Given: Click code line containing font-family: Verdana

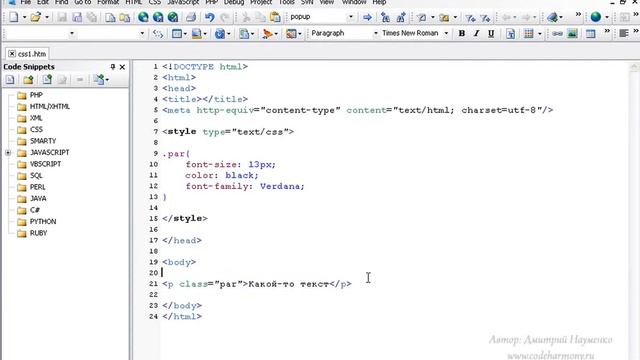Looking at the screenshot, I should [245, 186].
